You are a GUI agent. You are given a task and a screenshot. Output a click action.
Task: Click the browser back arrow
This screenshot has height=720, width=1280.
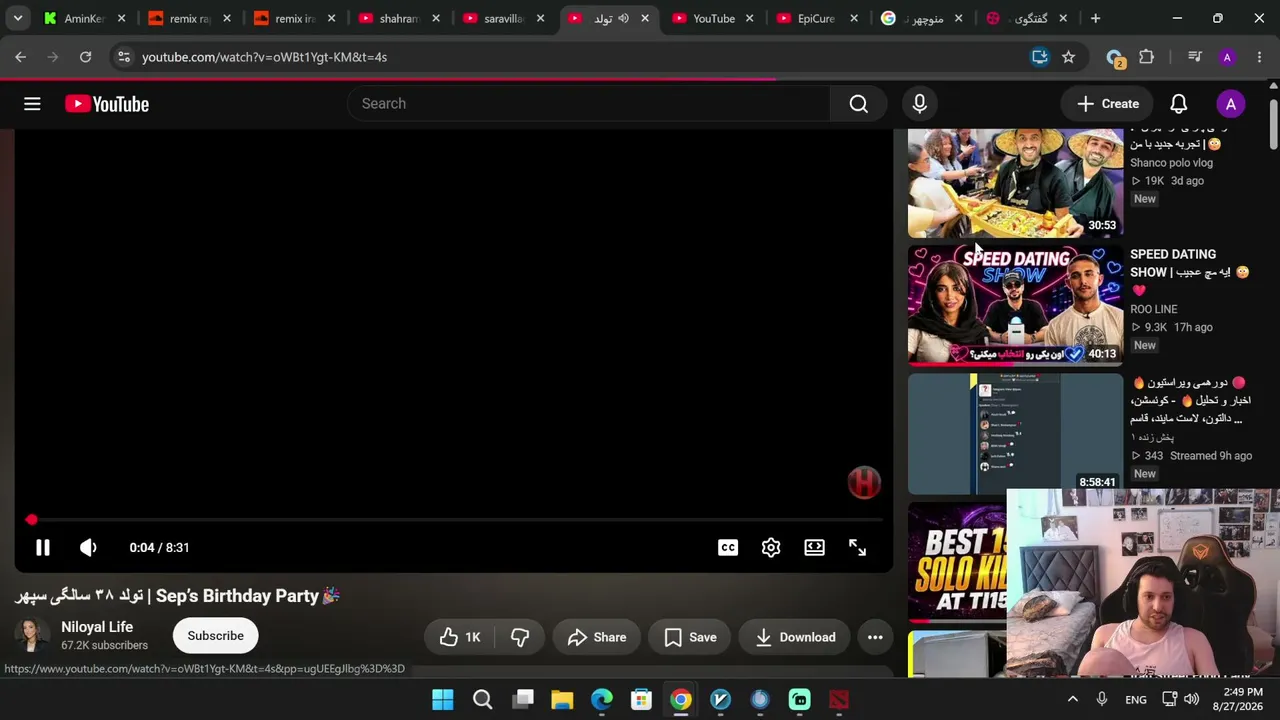(x=20, y=57)
